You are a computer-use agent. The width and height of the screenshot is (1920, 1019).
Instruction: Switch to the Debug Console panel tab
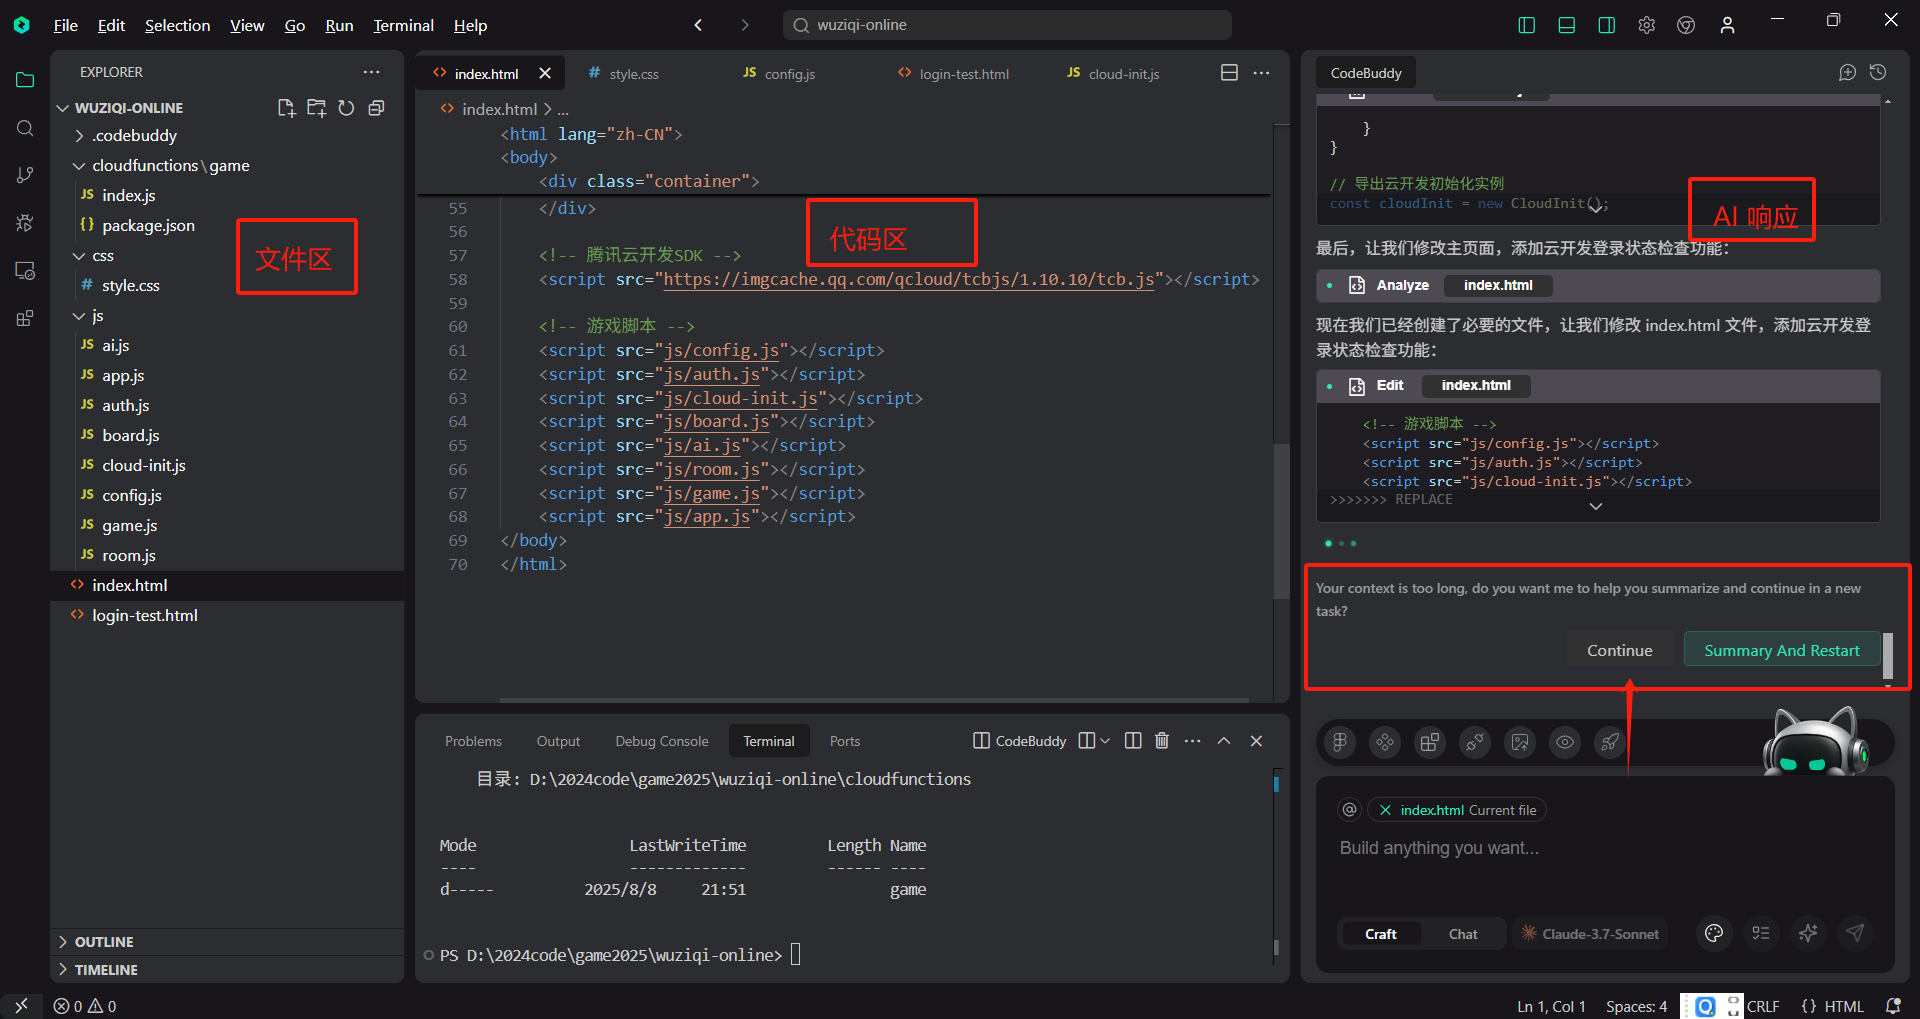(661, 741)
